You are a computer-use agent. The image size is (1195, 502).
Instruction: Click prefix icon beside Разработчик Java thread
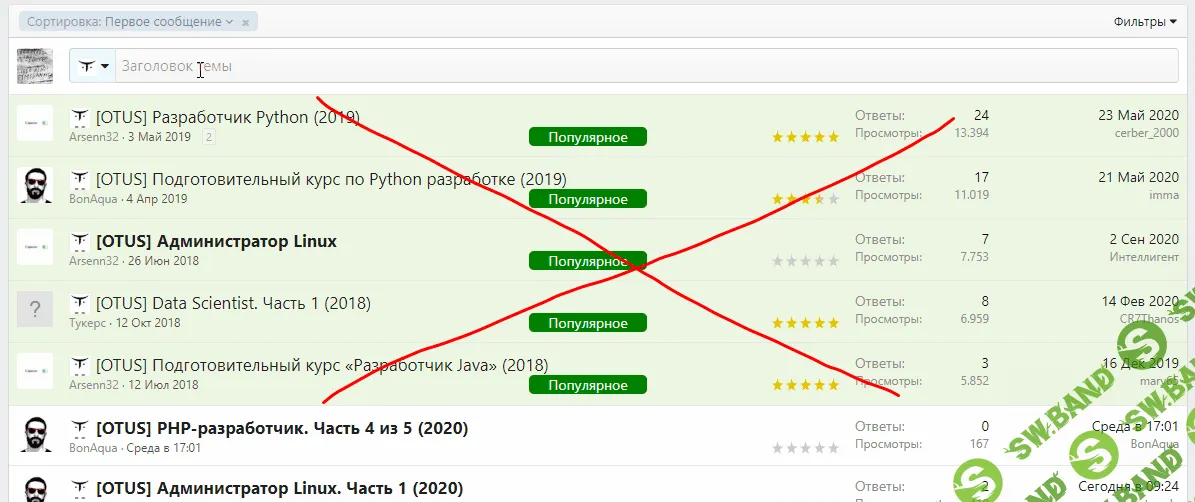(x=80, y=365)
